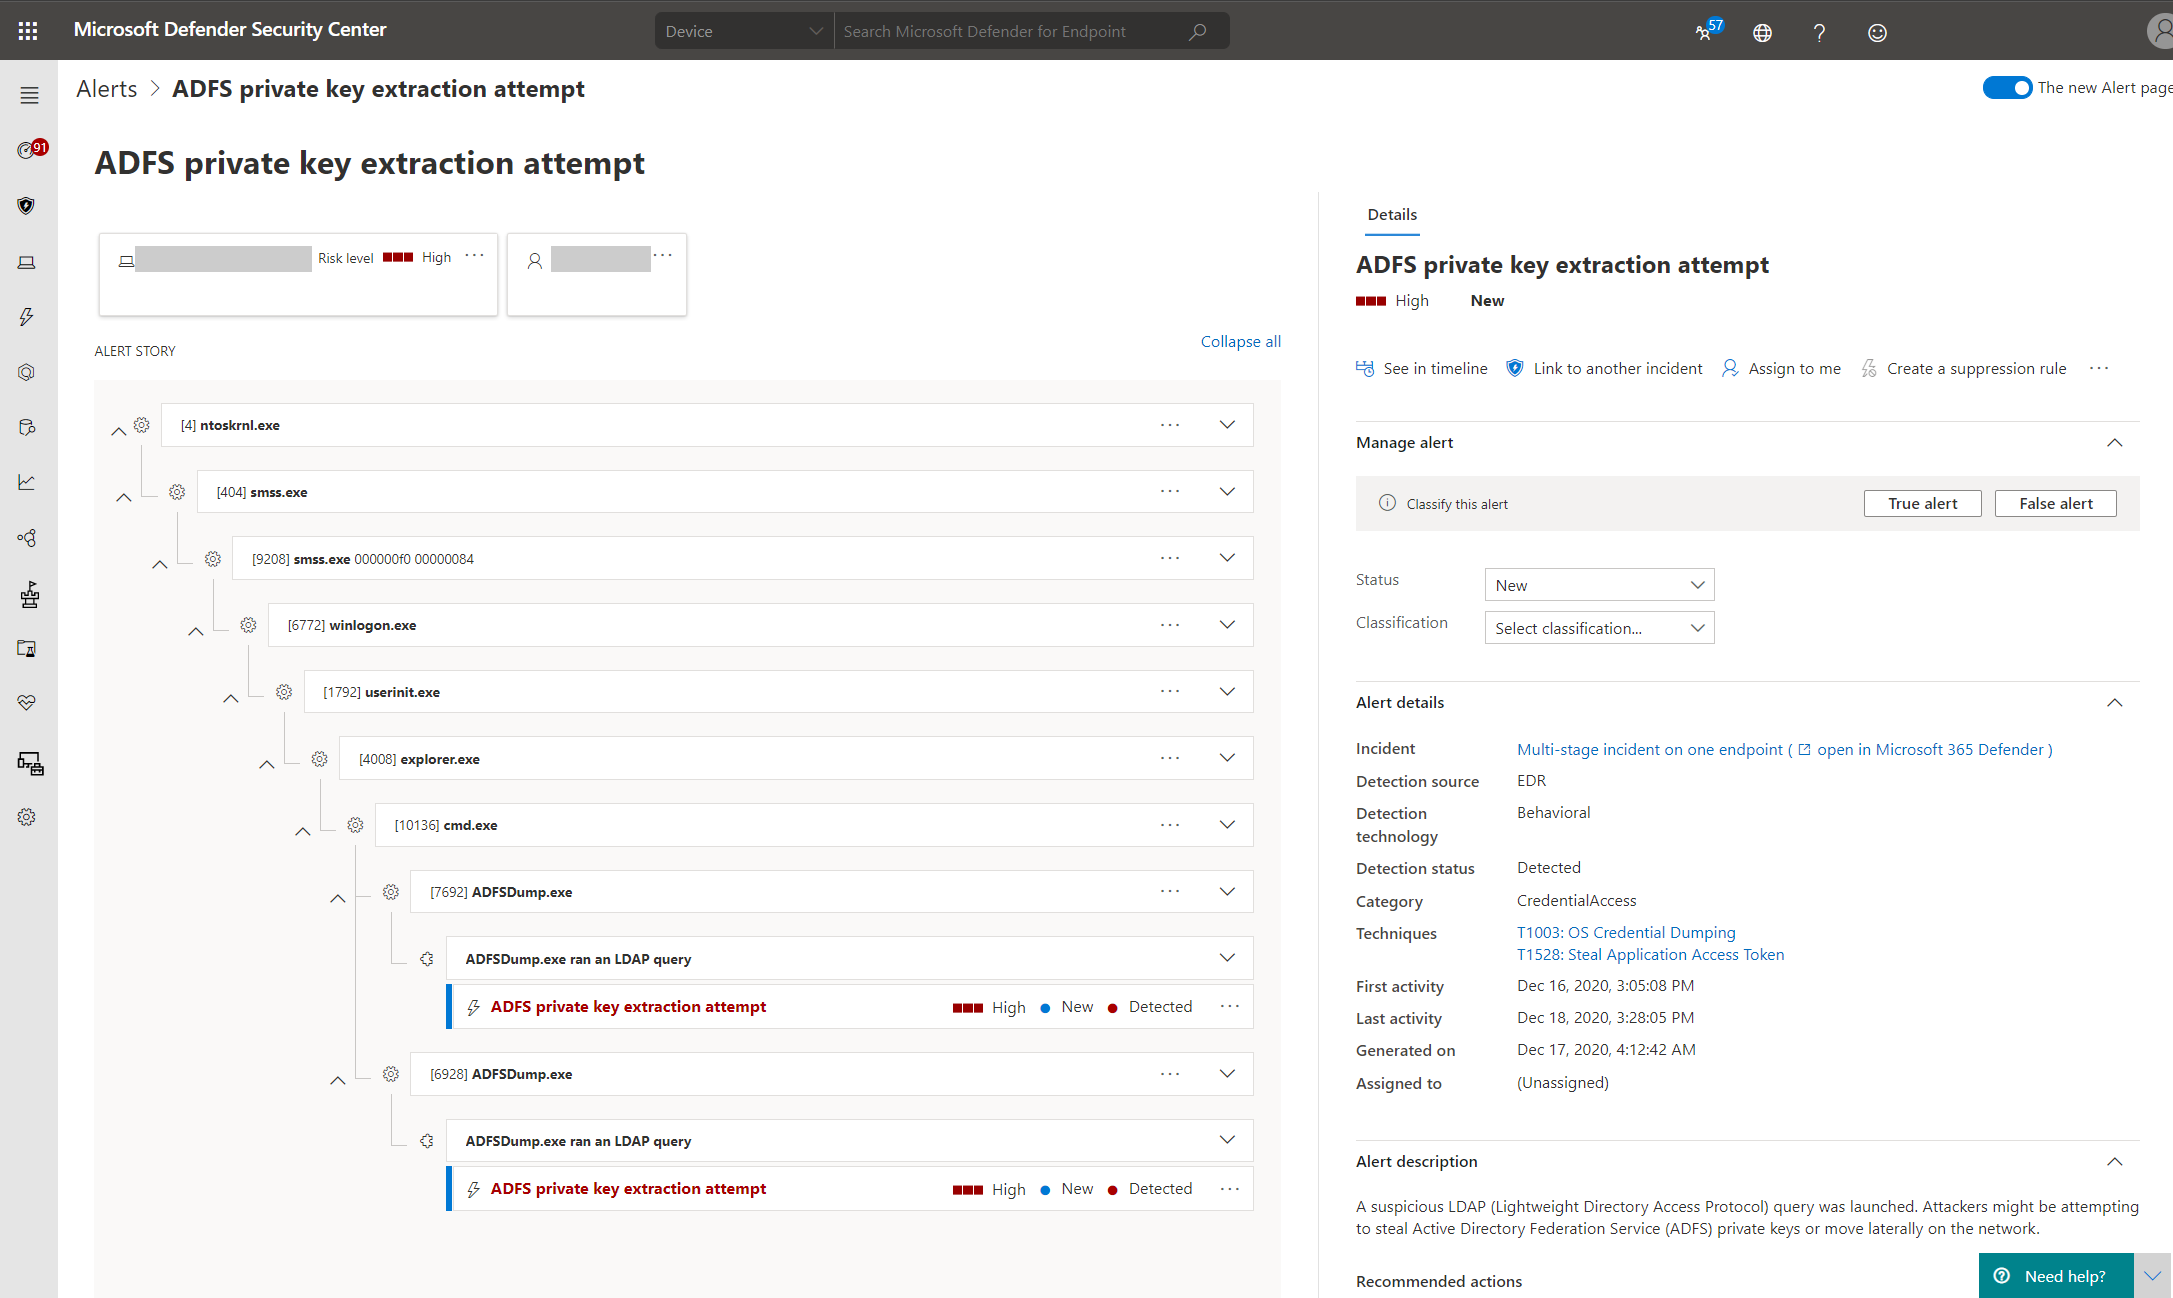Viewport: 2173px width, 1298px height.
Task: Expand the ADFSDump.exe LDAP query entry
Action: (x=1227, y=957)
